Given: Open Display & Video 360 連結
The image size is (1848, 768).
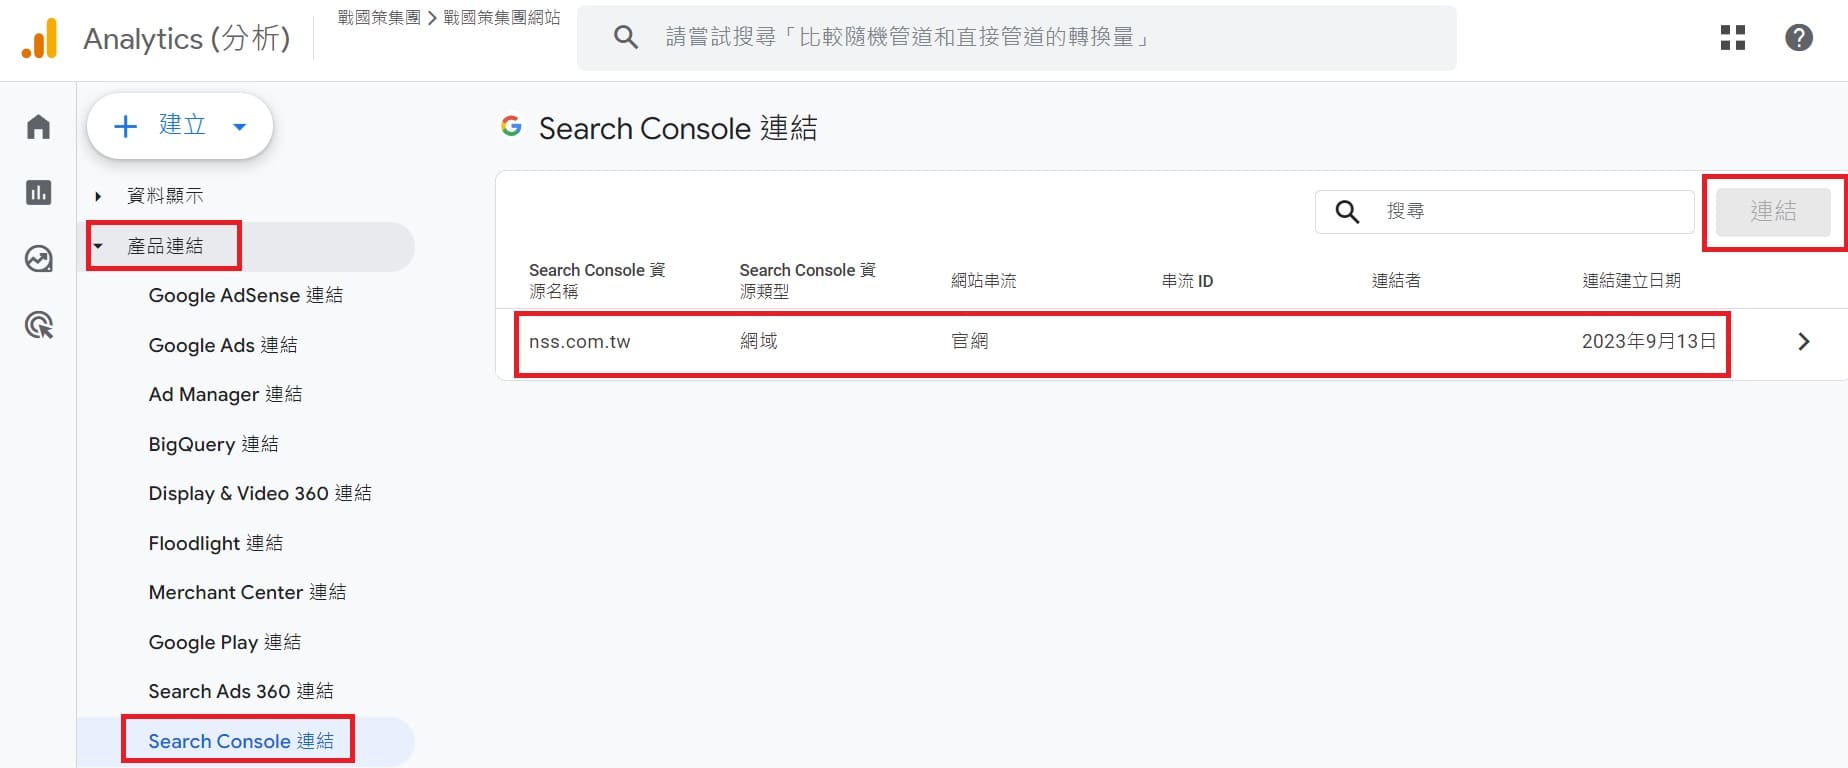Looking at the screenshot, I should (x=260, y=493).
